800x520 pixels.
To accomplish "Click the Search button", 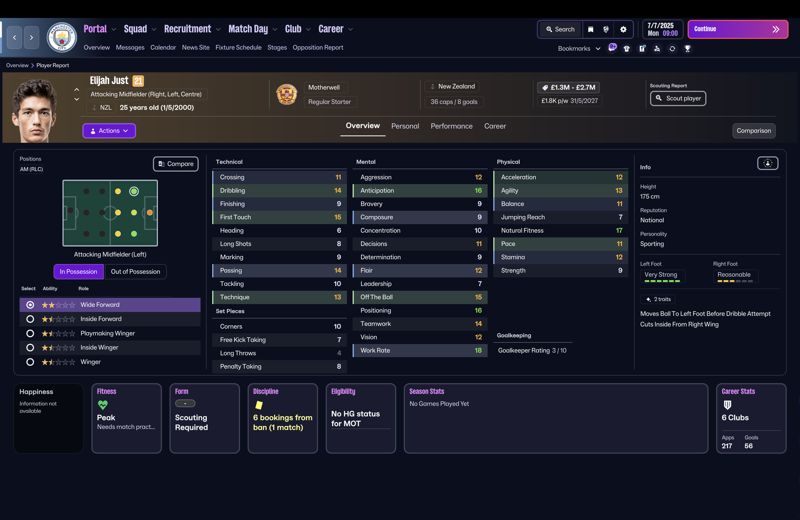I will click(560, 30).
